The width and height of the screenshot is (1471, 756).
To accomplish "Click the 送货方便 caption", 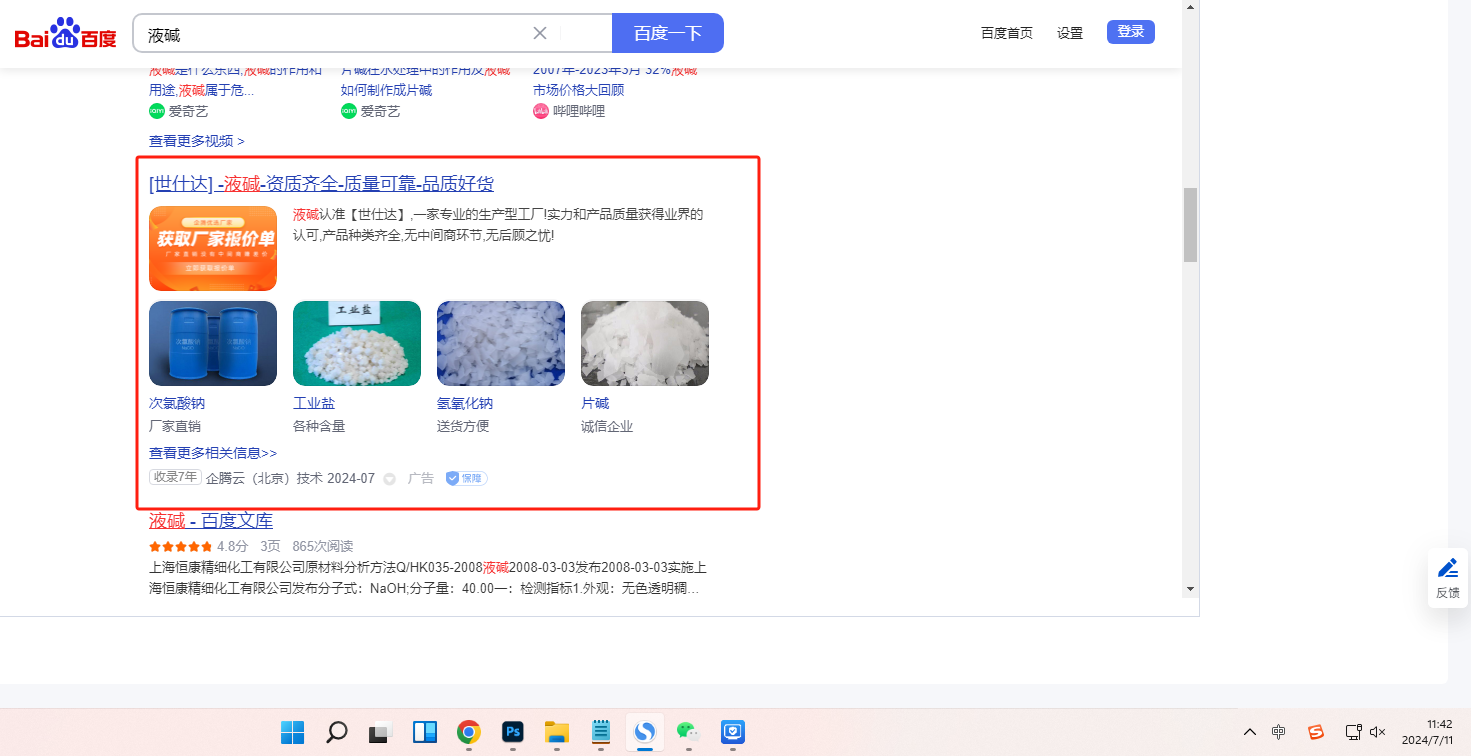I will pyautogui.click(x=463, y=426).
